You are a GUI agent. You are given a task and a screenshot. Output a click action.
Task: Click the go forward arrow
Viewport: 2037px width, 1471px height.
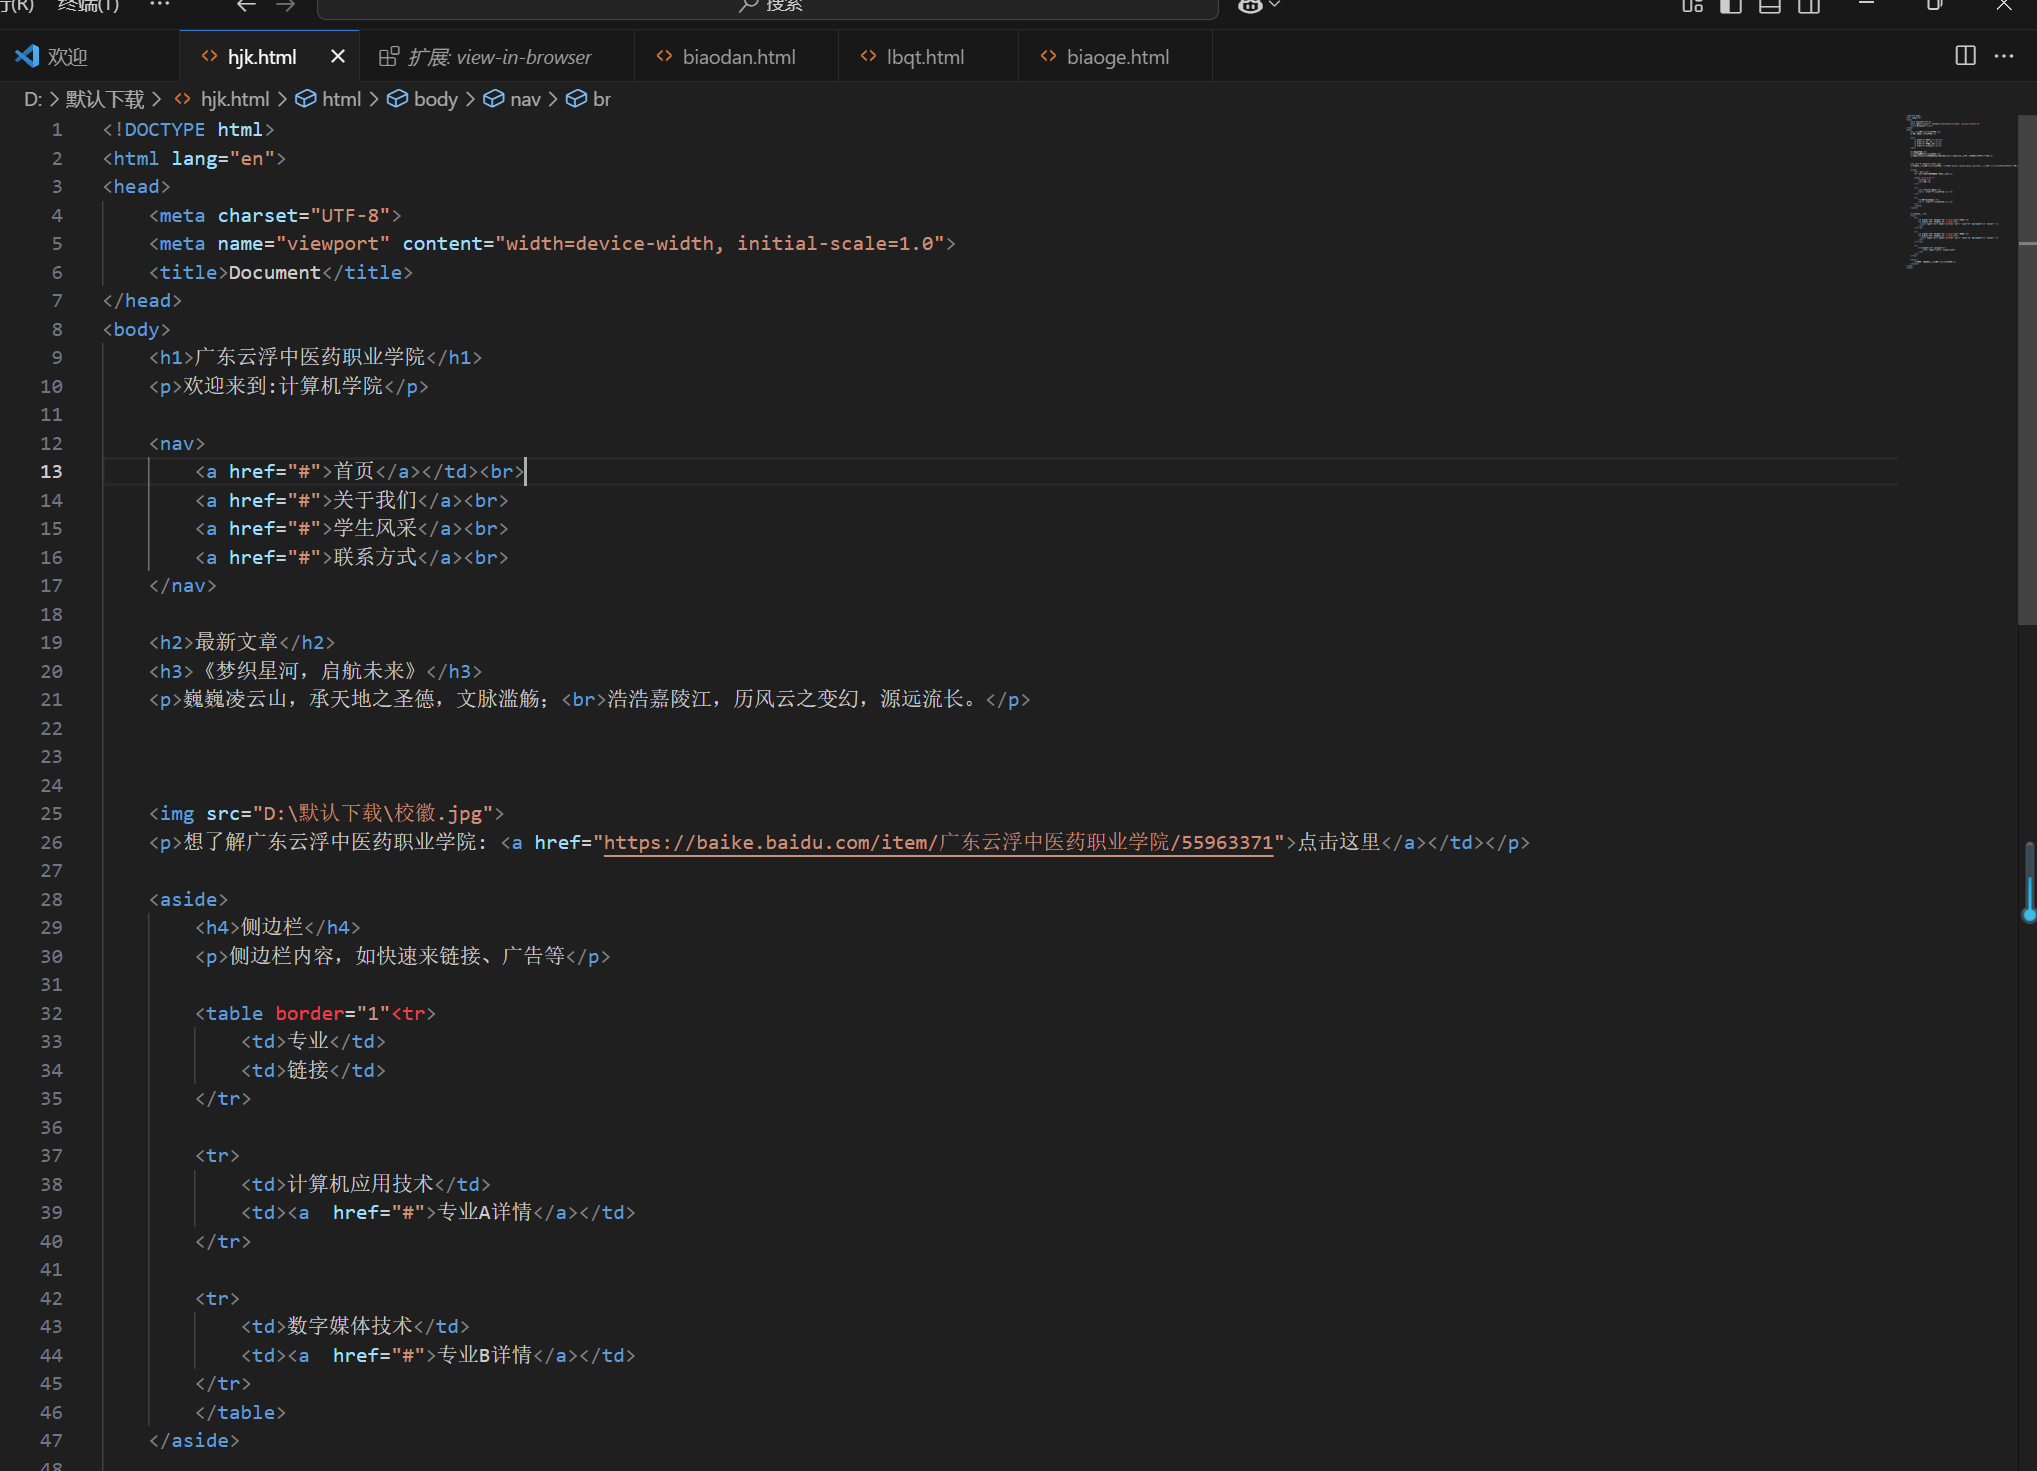[x=286, y=6]
